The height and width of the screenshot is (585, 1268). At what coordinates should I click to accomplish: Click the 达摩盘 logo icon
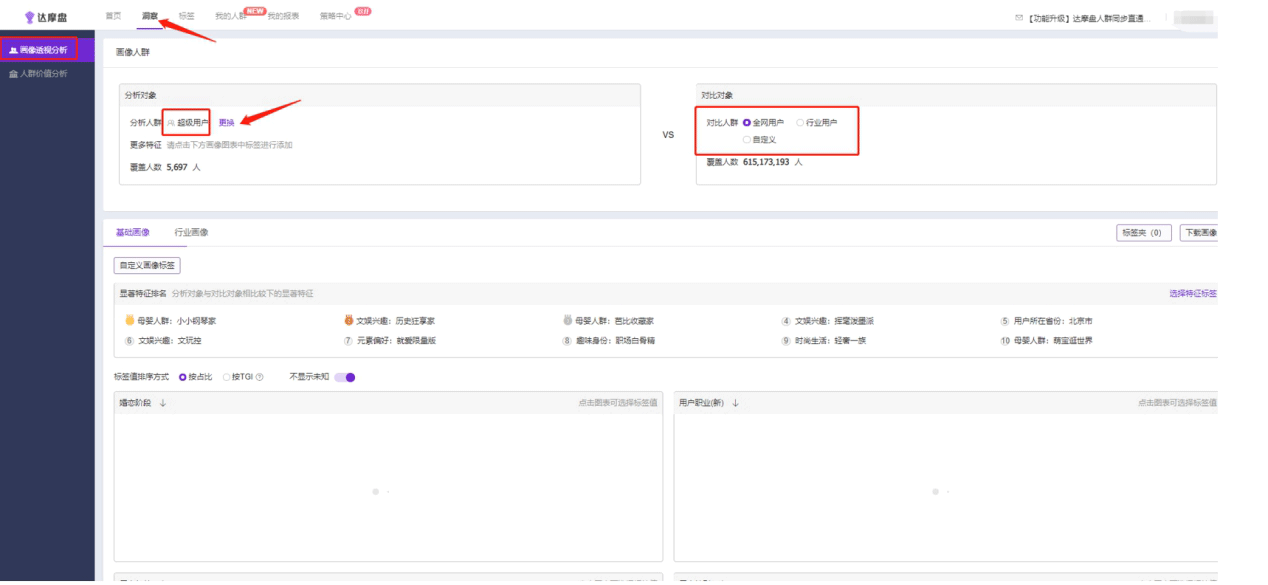(x=30, y=17)
